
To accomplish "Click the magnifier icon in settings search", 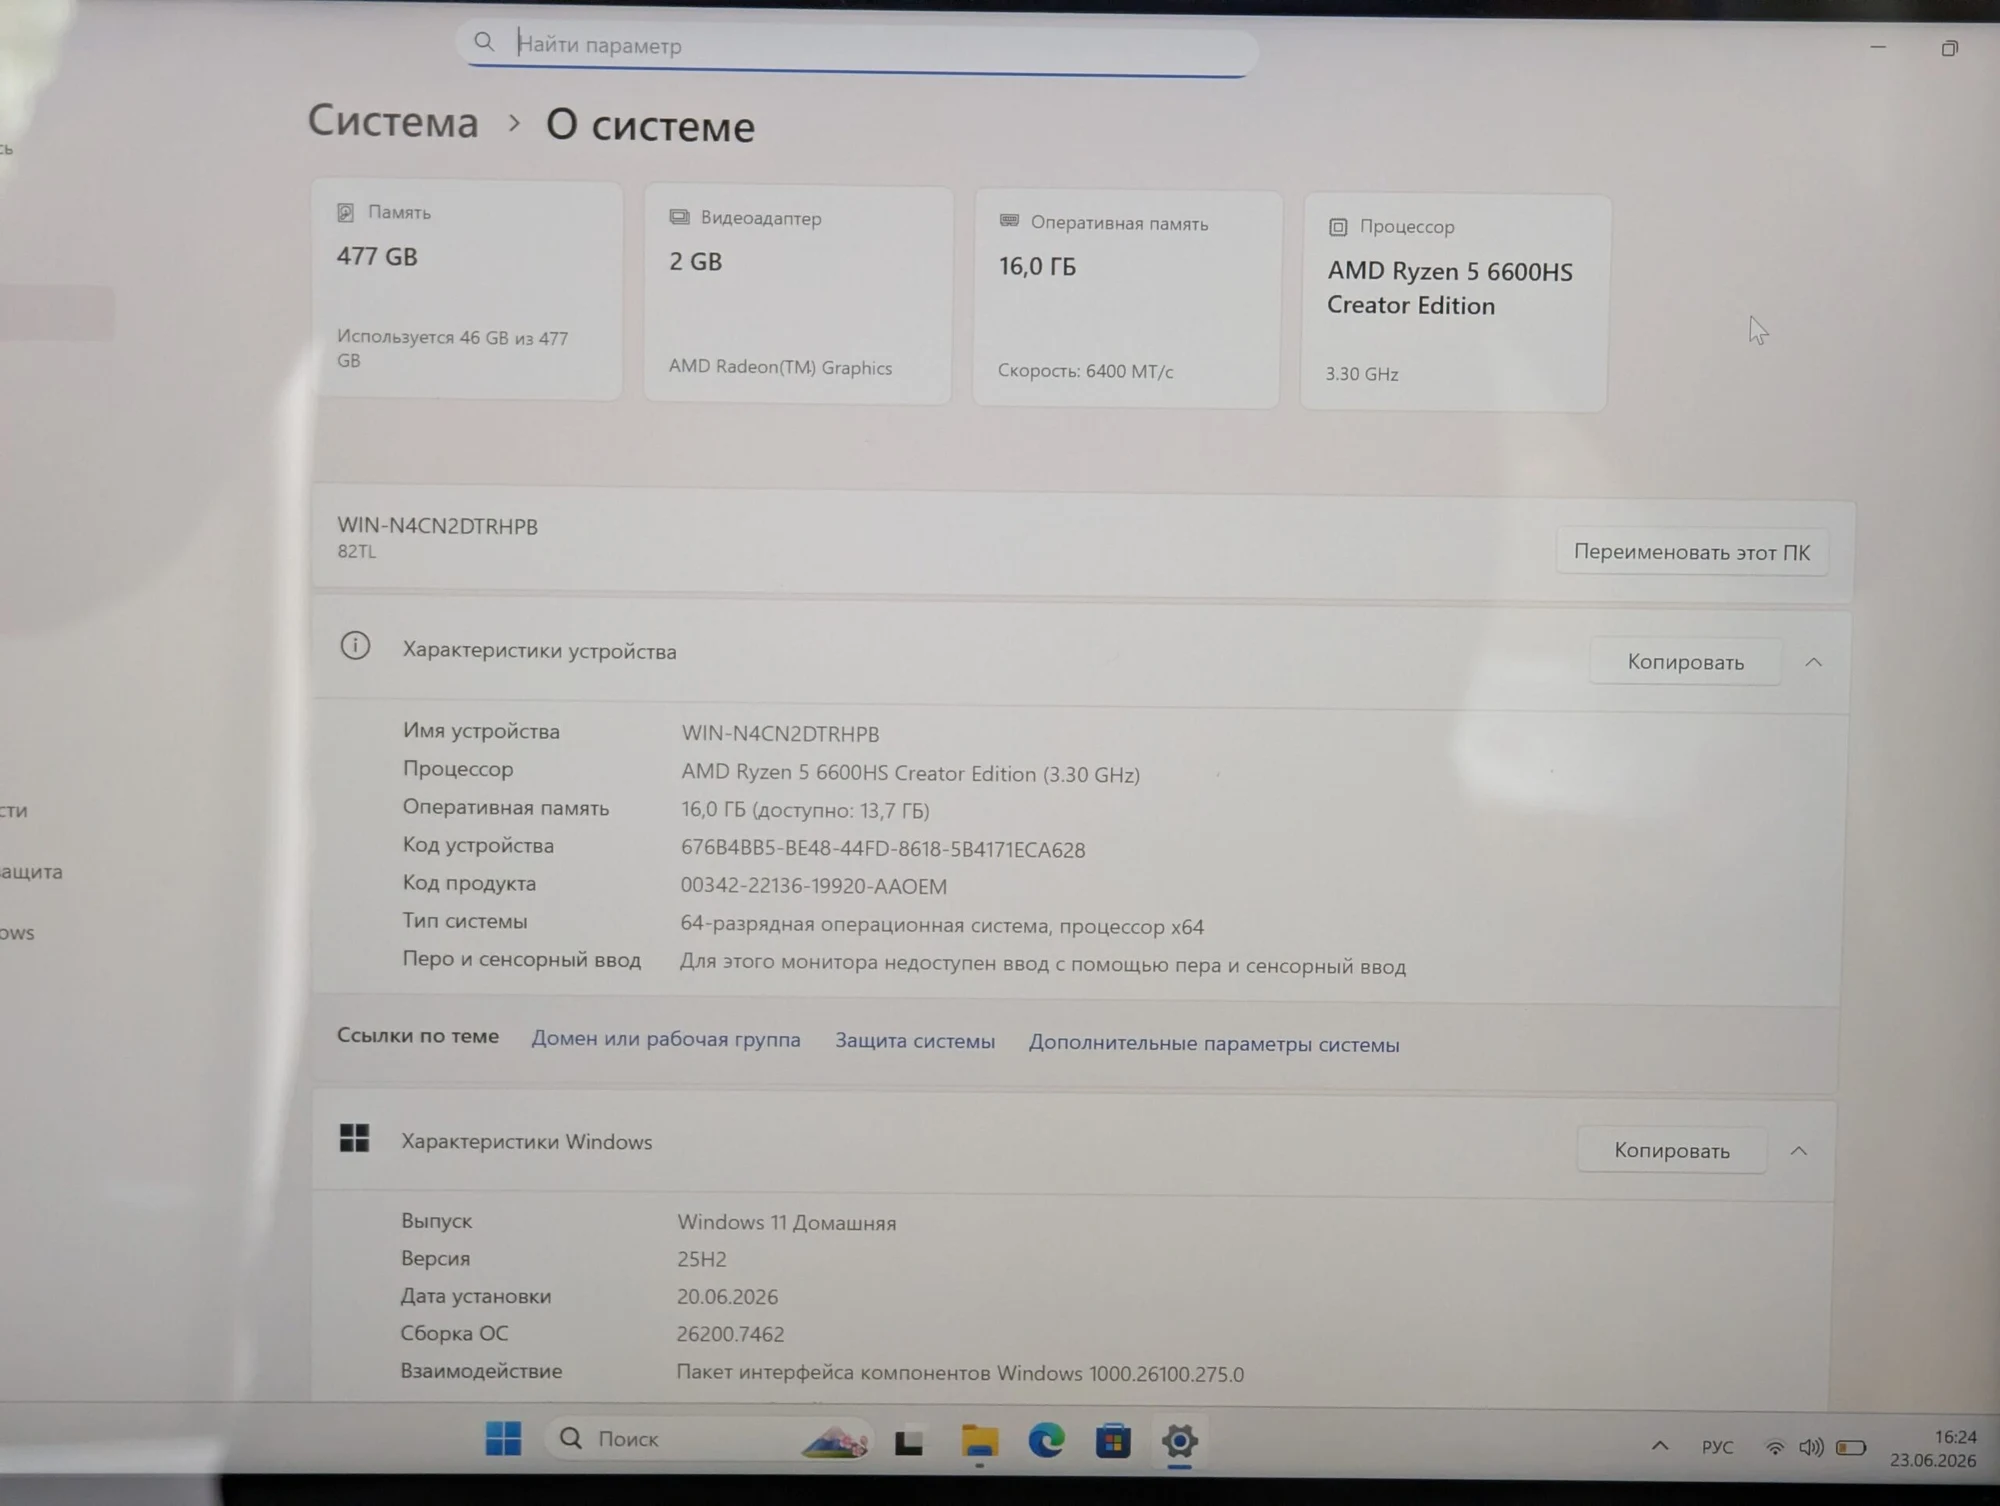I will click(x=484, y=42).
